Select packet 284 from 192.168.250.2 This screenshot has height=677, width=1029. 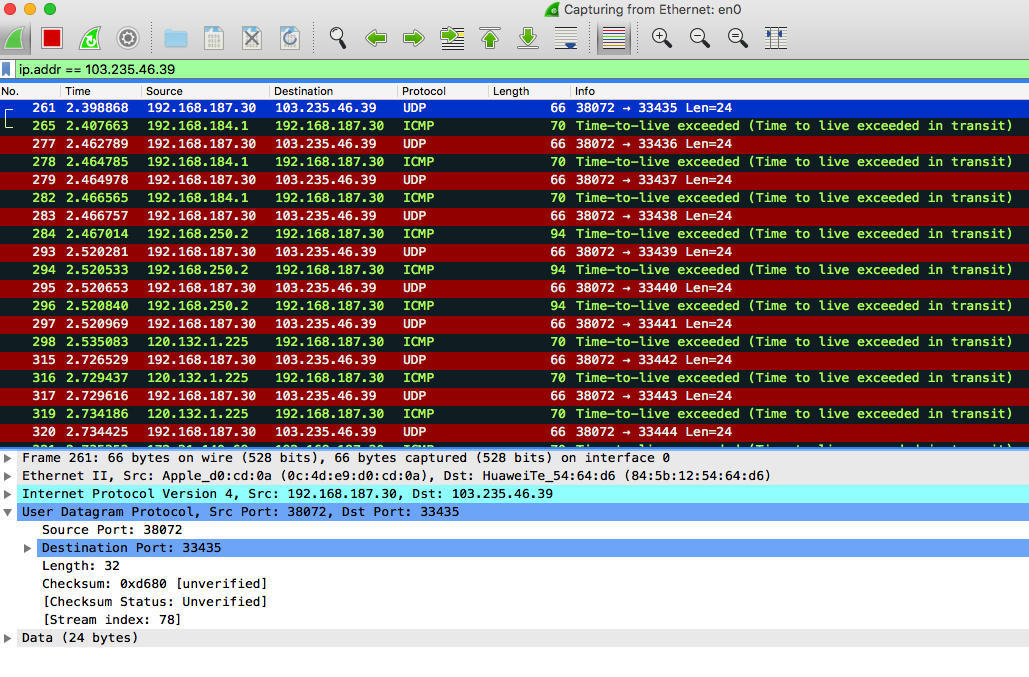coord(514,234)
